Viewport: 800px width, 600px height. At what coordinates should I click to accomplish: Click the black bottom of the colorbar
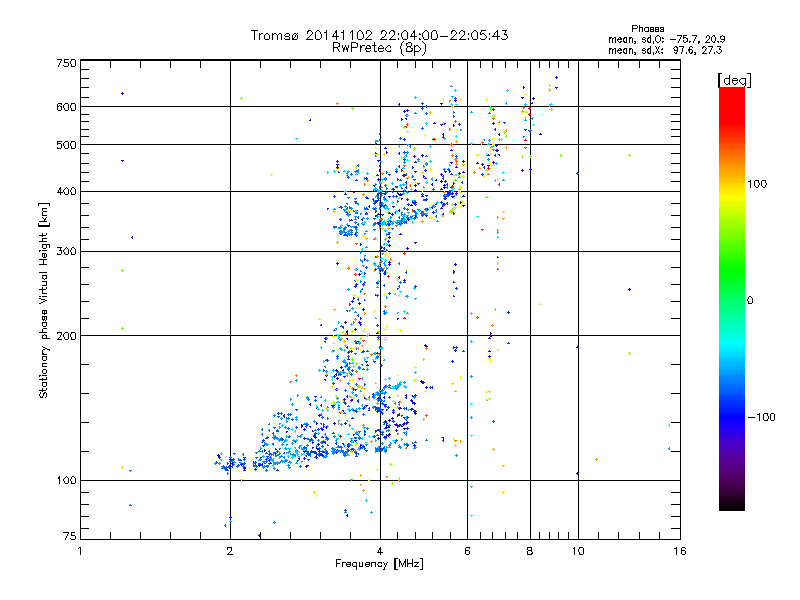[x=732, y=503]
